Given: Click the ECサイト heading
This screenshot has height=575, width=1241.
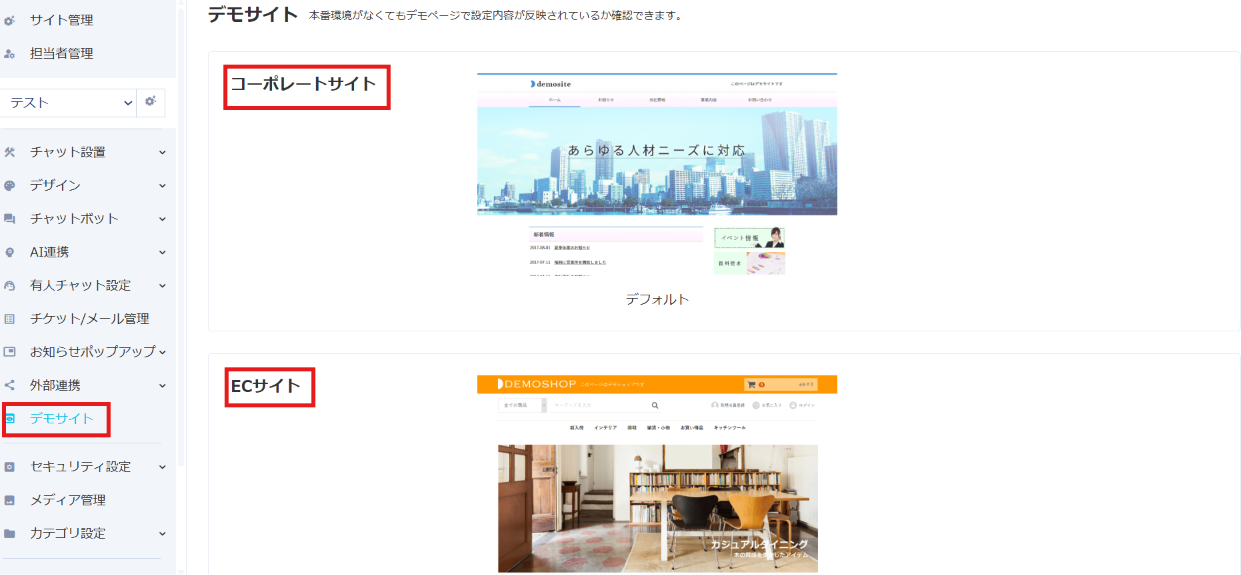Looking at the screenshot, I should coord(266,385).
